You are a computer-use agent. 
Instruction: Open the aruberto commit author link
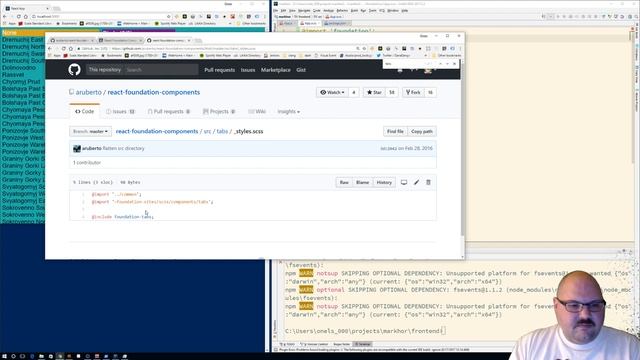pos(91,149)
